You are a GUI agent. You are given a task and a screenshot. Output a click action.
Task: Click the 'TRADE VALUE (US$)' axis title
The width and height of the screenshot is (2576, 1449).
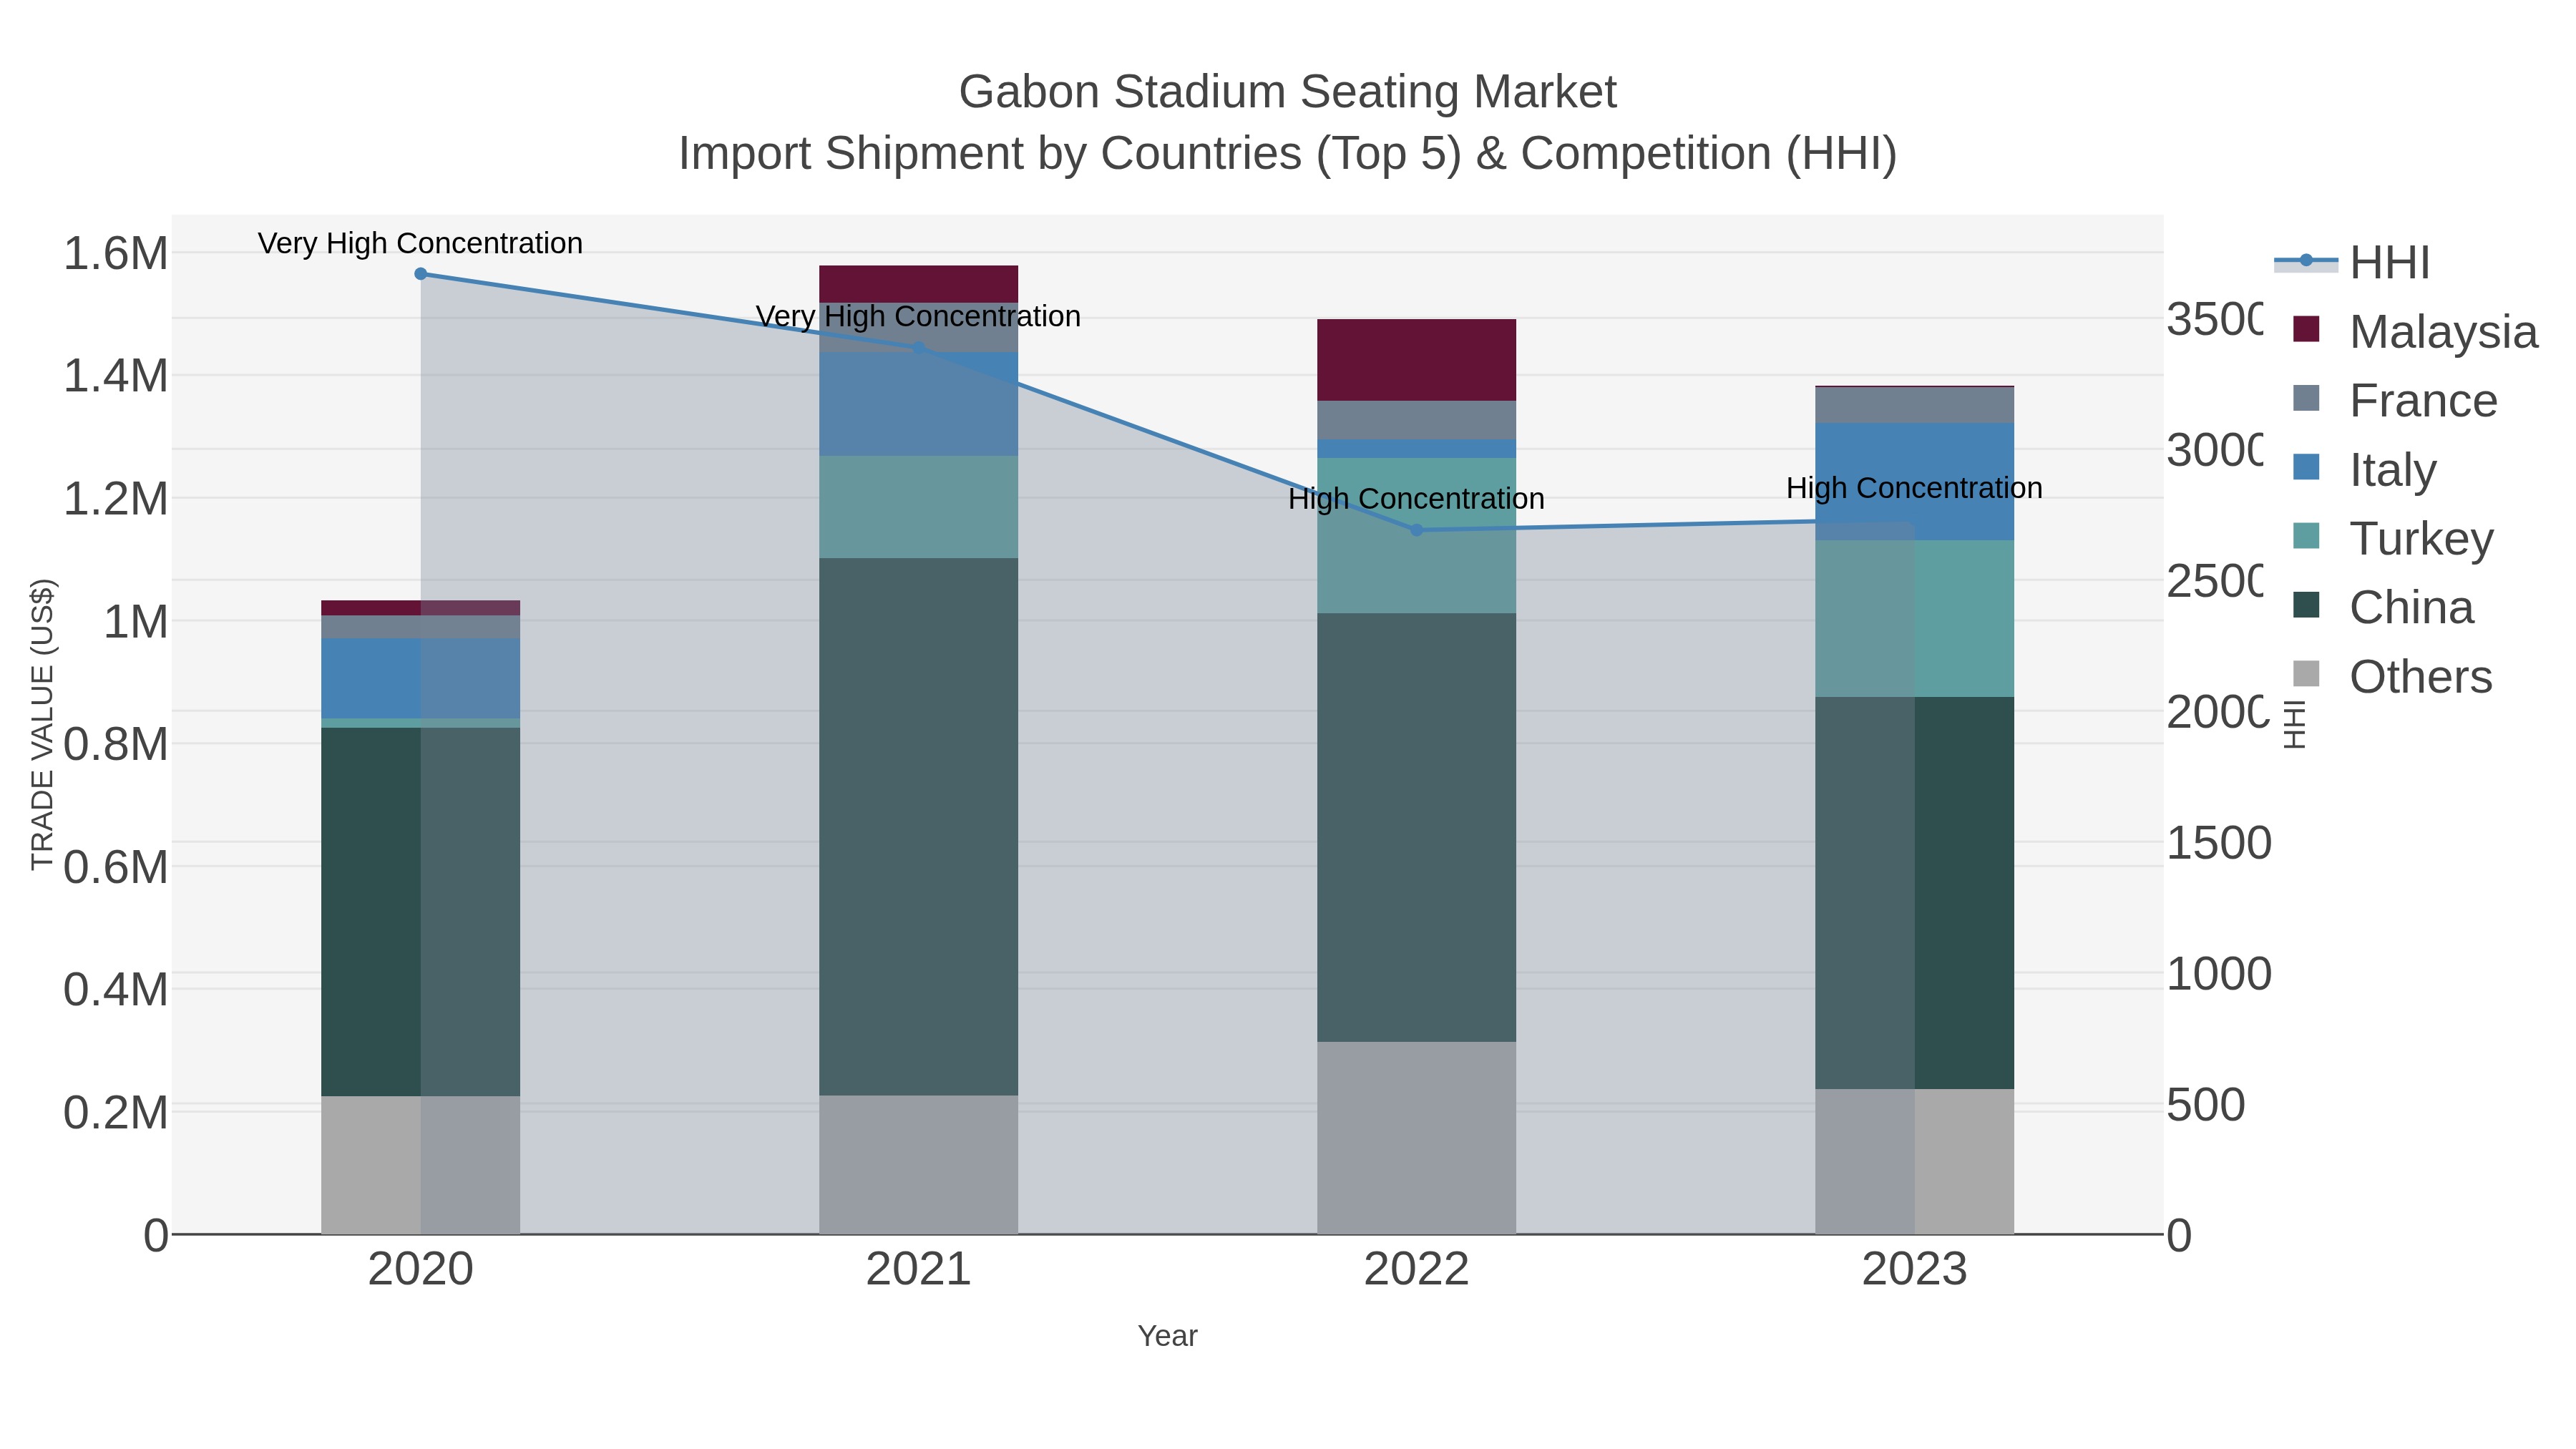tap(42, 724)
